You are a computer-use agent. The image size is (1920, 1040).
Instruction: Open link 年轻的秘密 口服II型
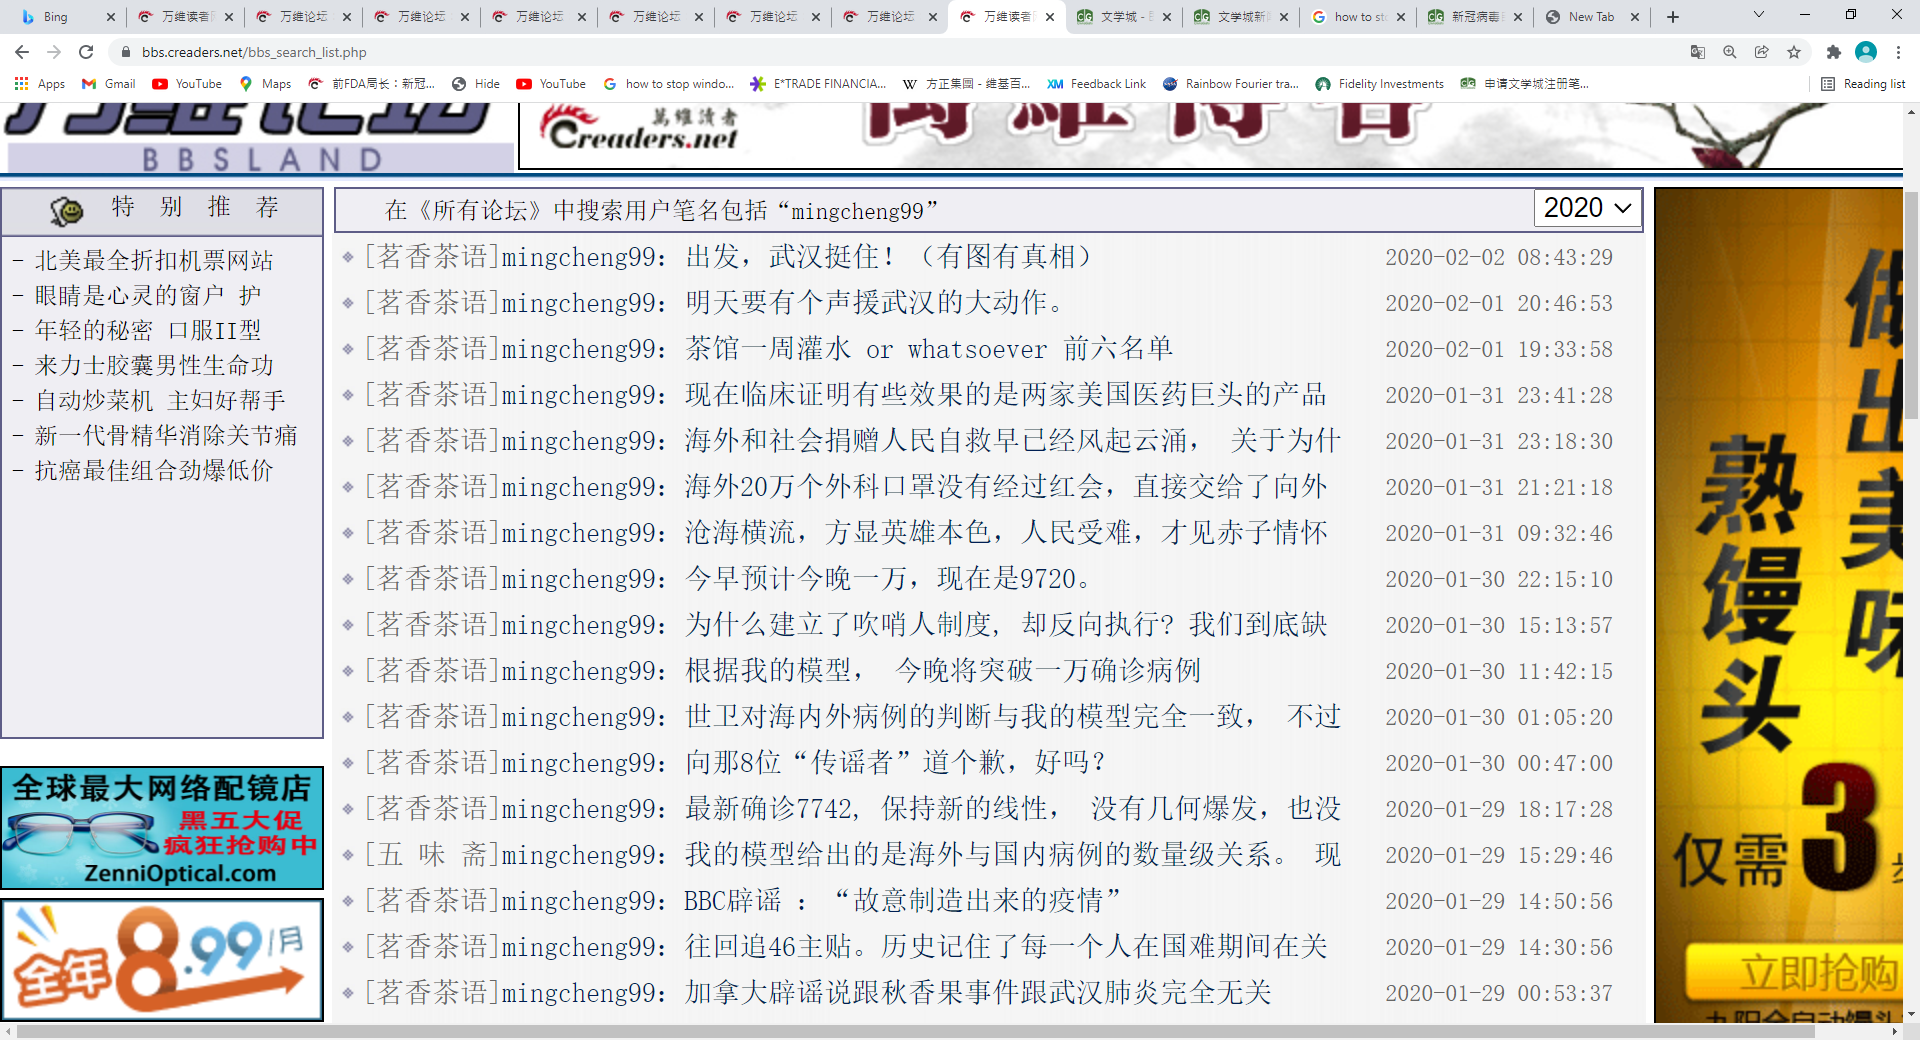148,331
